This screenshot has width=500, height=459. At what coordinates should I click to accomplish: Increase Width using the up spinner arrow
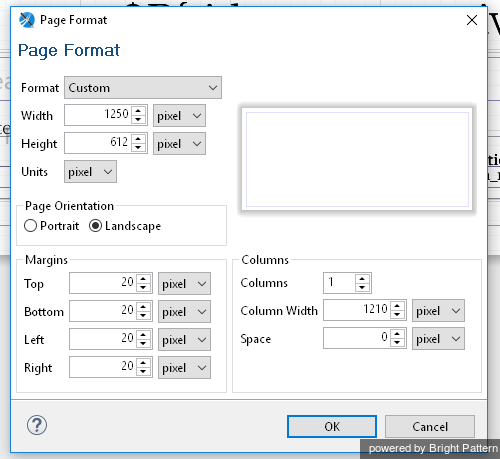138,111
